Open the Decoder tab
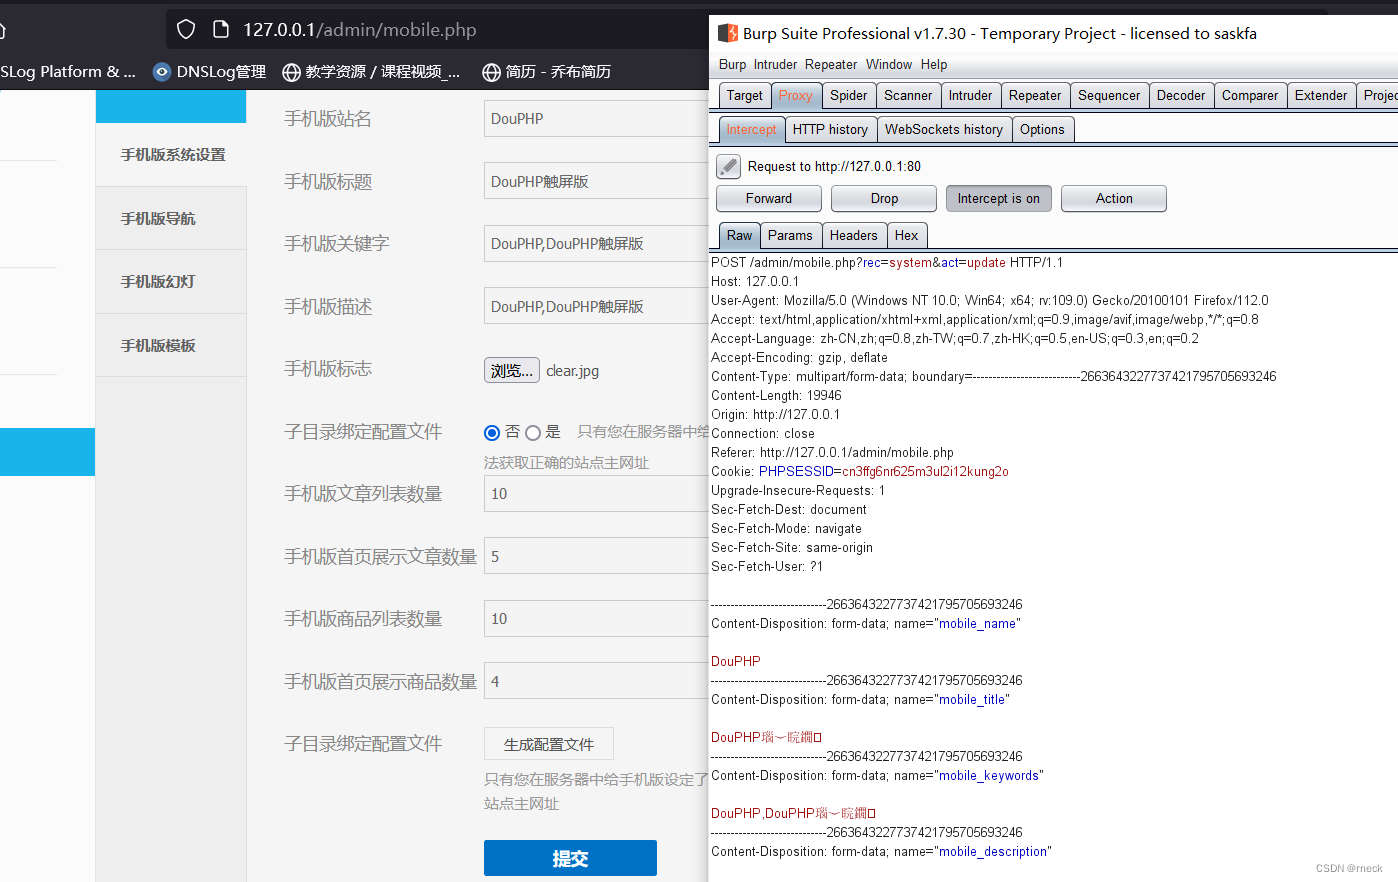The width and height of the screenshot is (1398, 882). point(1180,95)
